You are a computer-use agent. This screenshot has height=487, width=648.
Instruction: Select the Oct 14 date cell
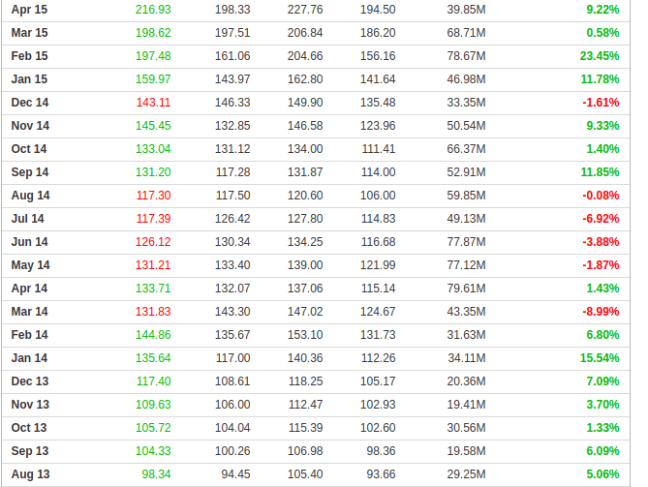(29, 149)
